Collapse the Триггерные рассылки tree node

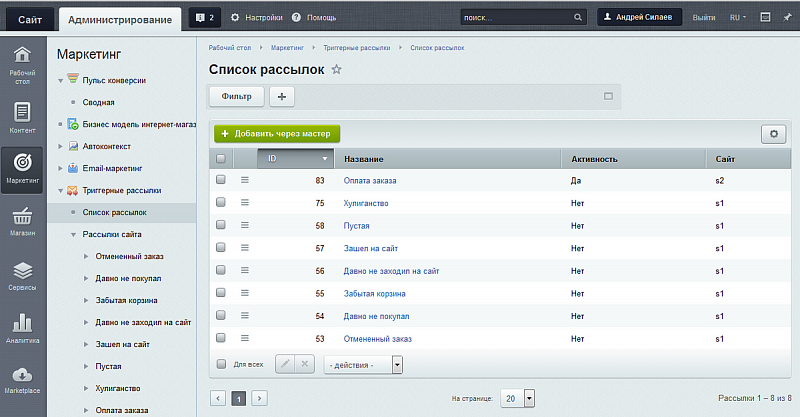coord(61,190)
